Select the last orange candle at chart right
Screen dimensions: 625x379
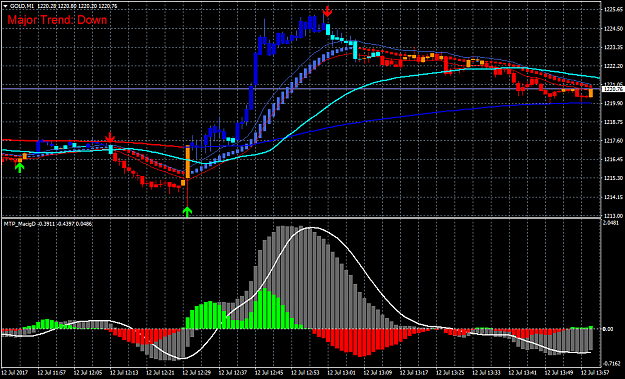point(591,93)
